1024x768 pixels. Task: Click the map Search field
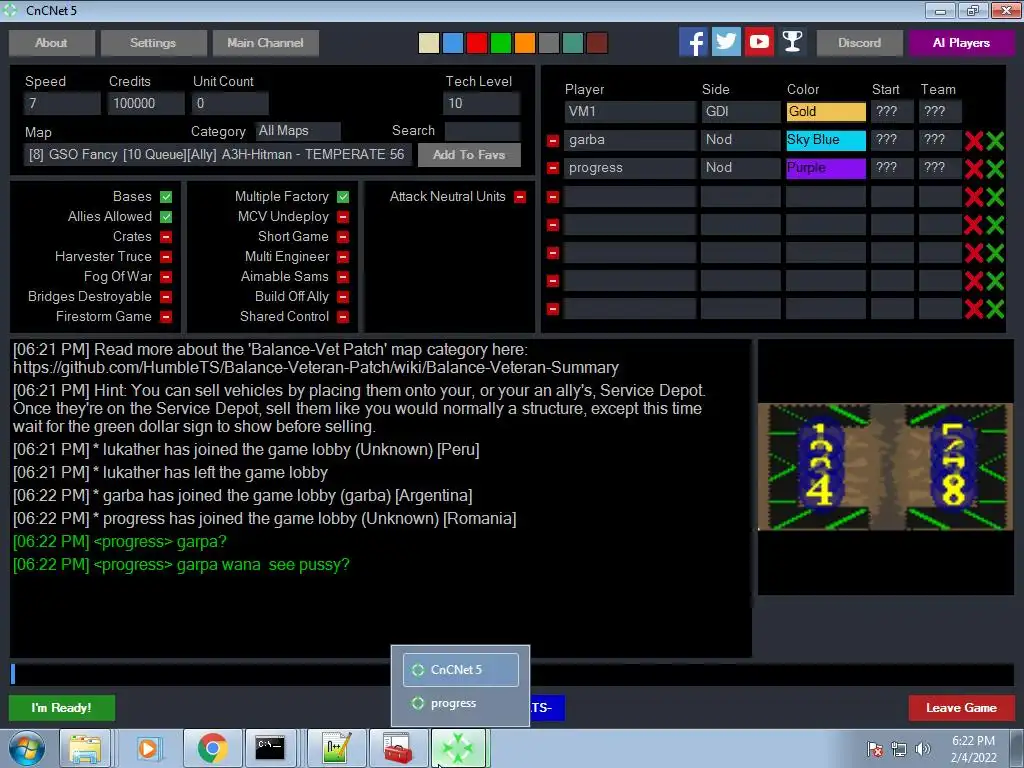[x=482, y=131]
